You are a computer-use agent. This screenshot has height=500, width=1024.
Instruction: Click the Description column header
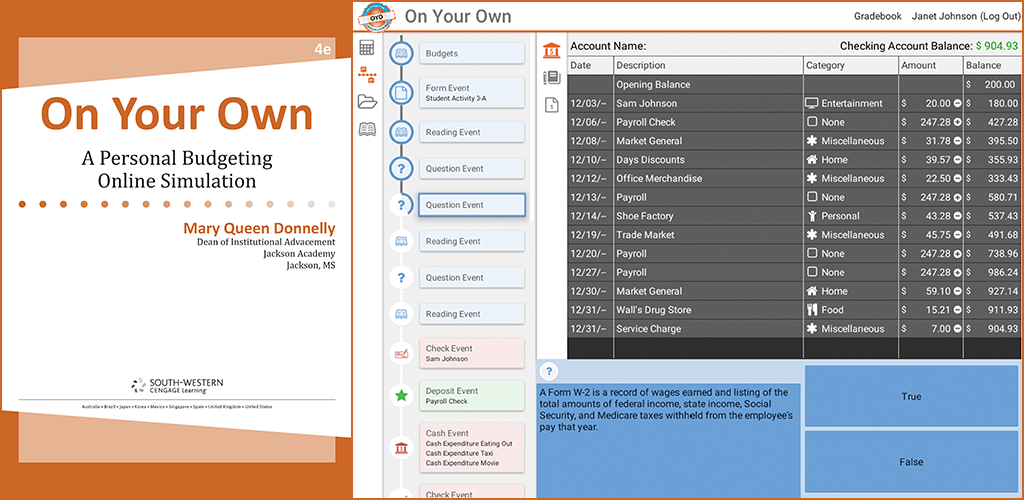tap(709, 65)
